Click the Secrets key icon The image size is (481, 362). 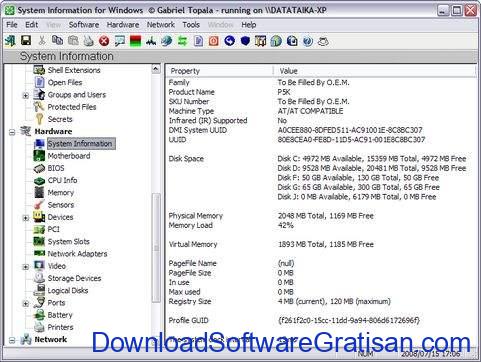point(39,119)
